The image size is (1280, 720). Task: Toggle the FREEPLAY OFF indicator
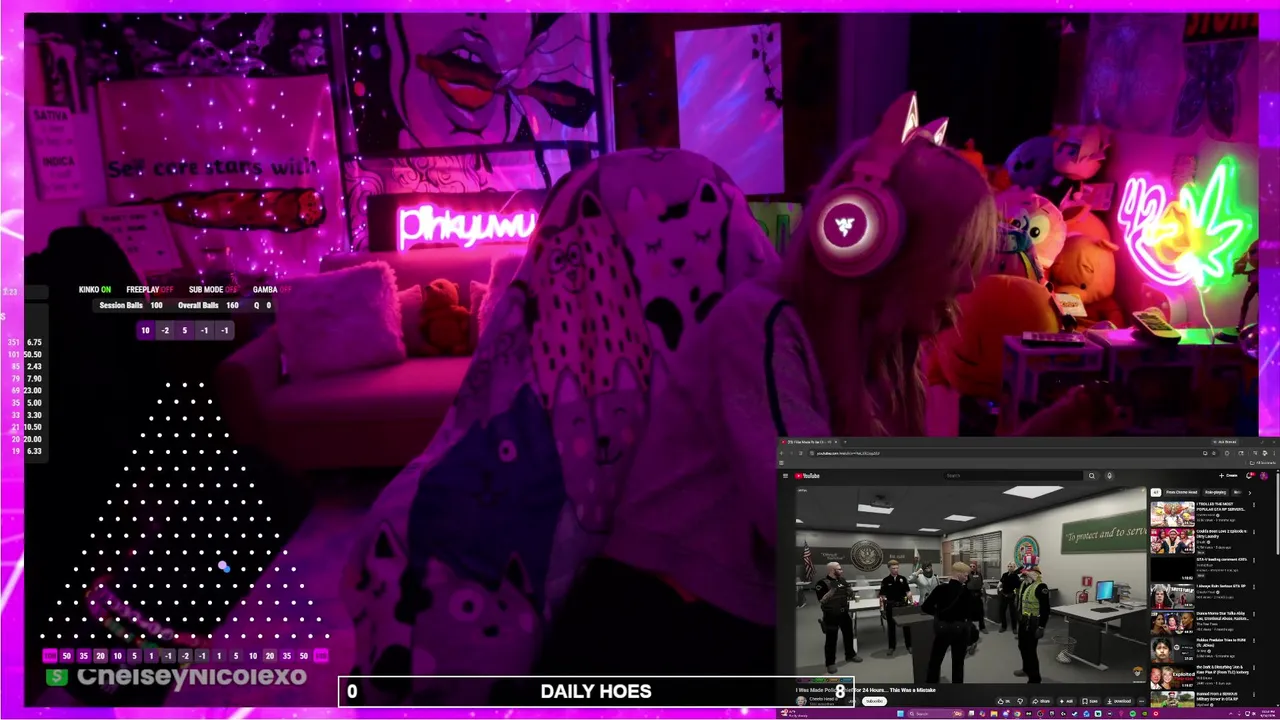click(150, 290)
